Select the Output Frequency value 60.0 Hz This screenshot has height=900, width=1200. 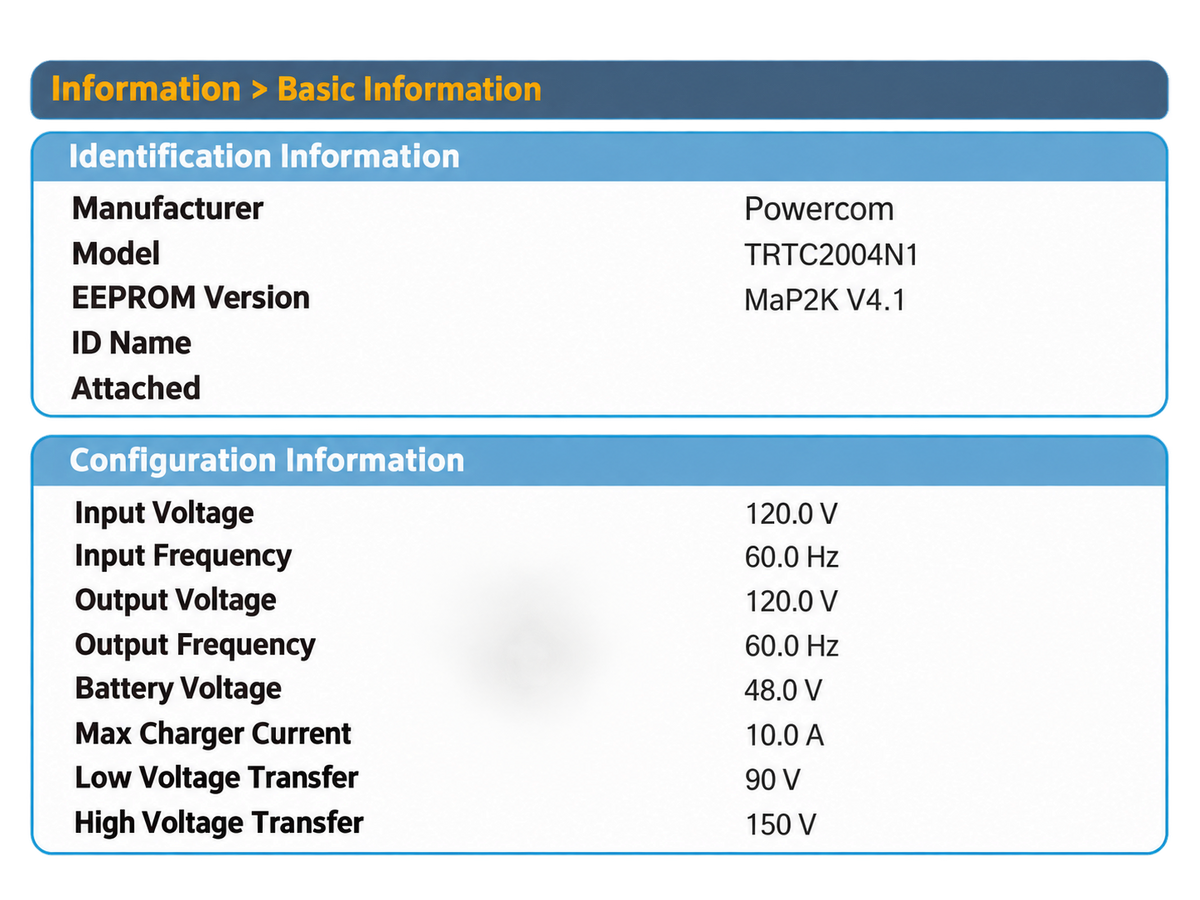(792, 647)
